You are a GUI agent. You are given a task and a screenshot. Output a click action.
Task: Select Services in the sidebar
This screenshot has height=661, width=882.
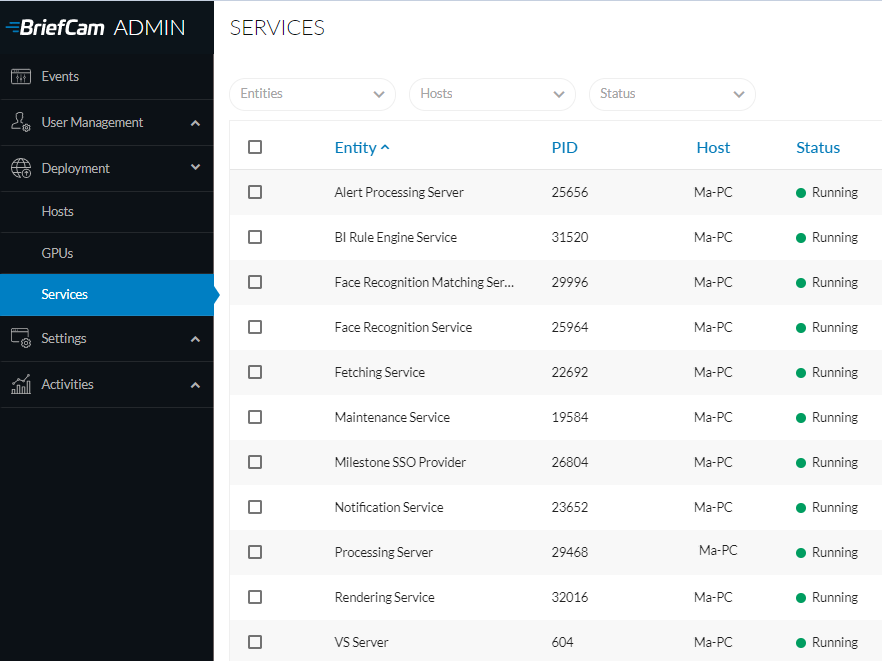coord(107,294)
